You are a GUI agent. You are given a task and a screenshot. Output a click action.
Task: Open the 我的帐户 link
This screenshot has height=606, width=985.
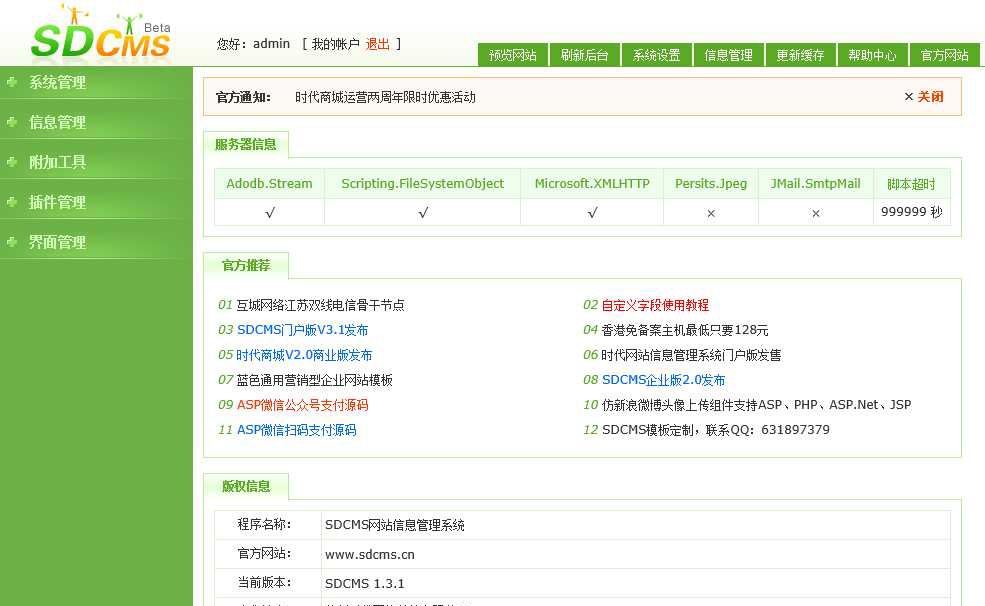pyautogui.click(x=335, y=44)
